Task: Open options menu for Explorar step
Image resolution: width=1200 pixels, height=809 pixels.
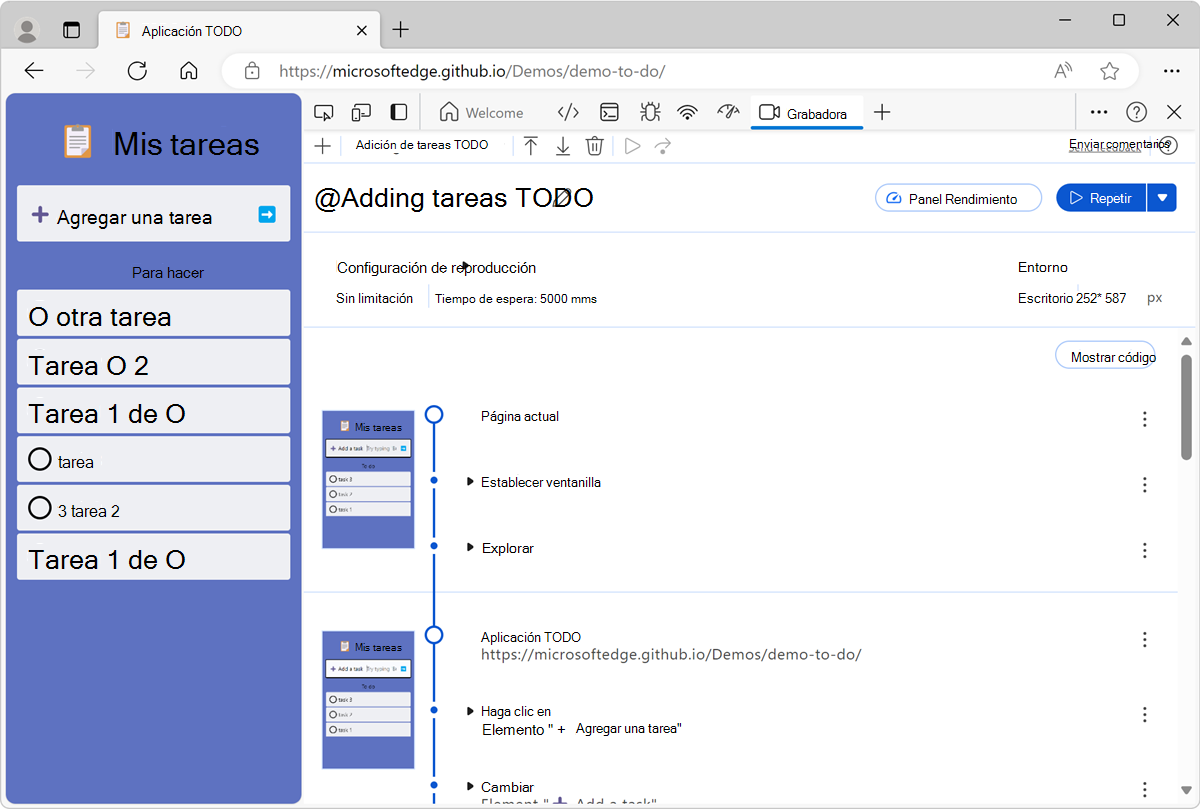Action: pyautogui.click(x=1145, y=550)
